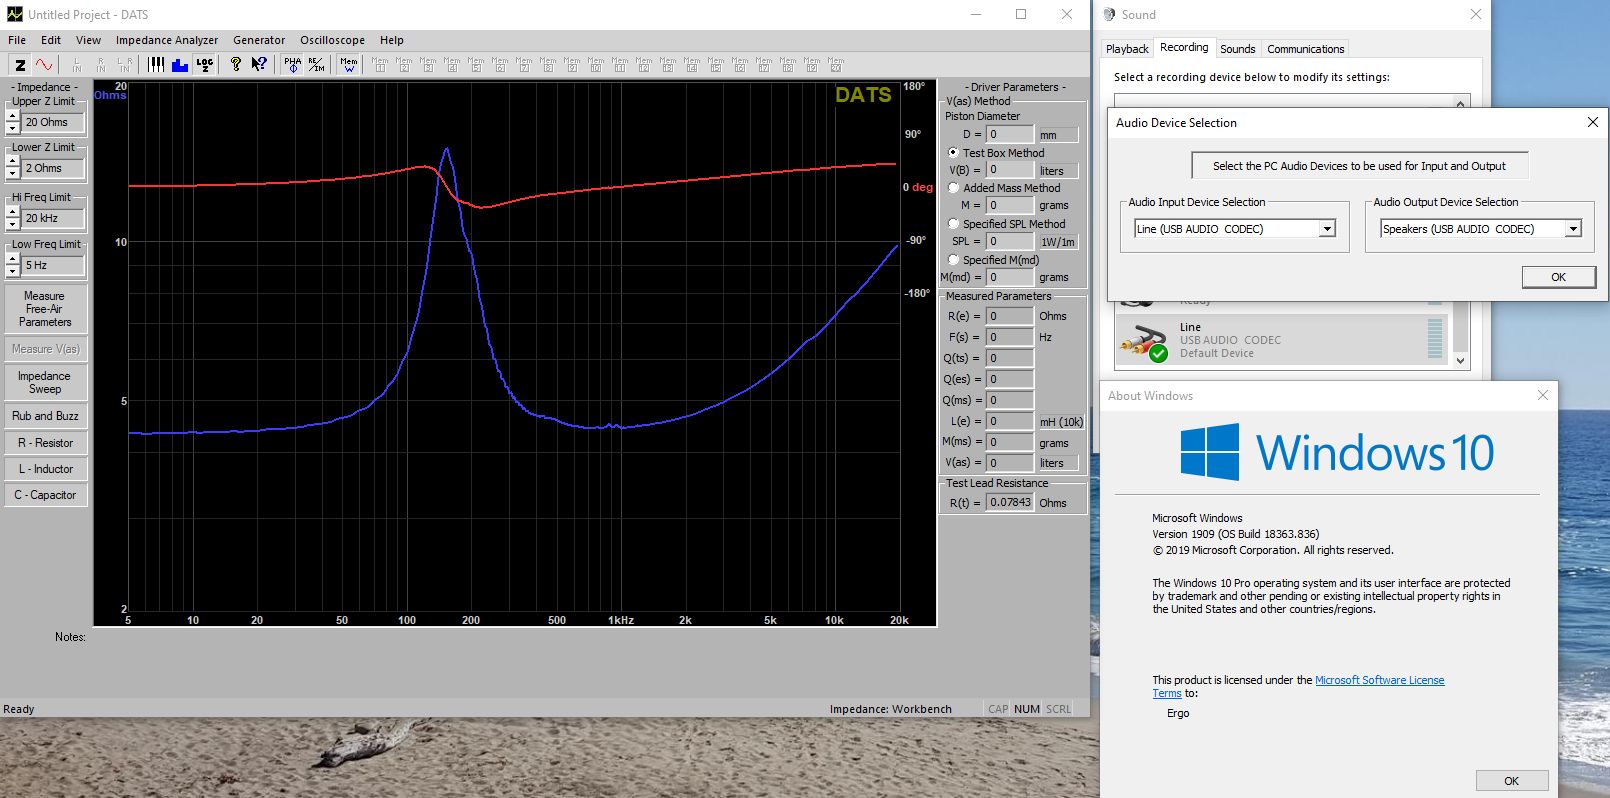Select the Mem 7 memory slot icon

[x=524, y=65]
